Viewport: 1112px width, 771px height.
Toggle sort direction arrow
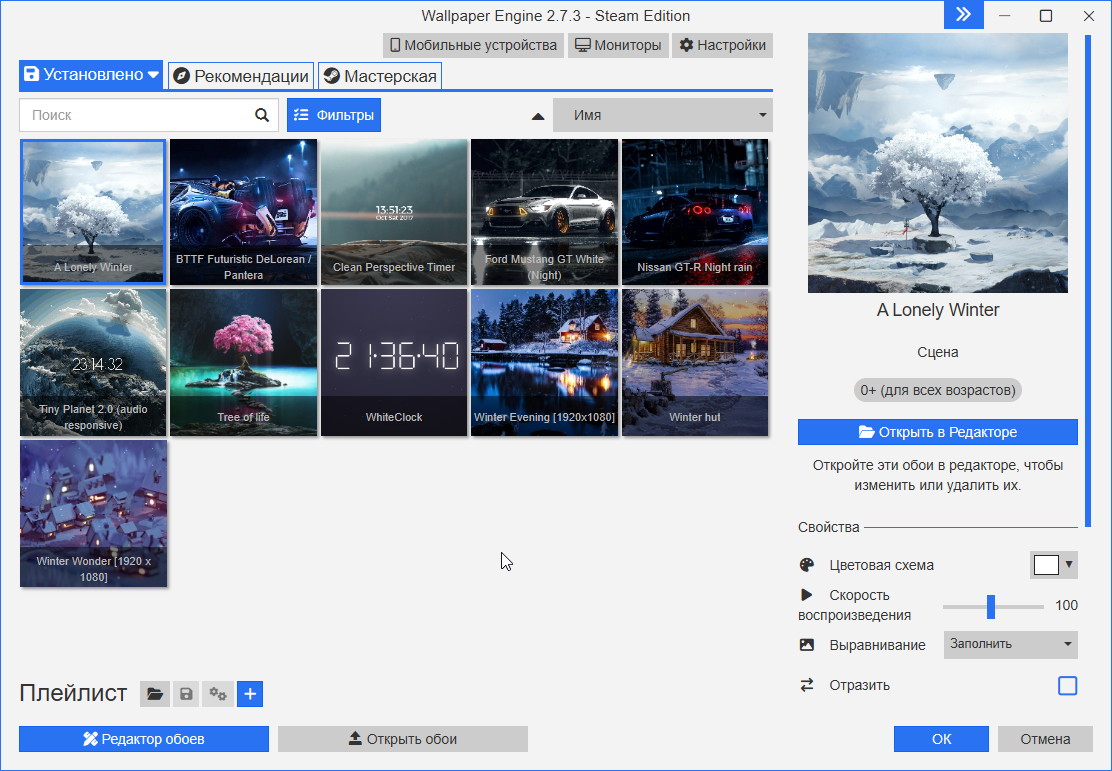coord(538,116)
